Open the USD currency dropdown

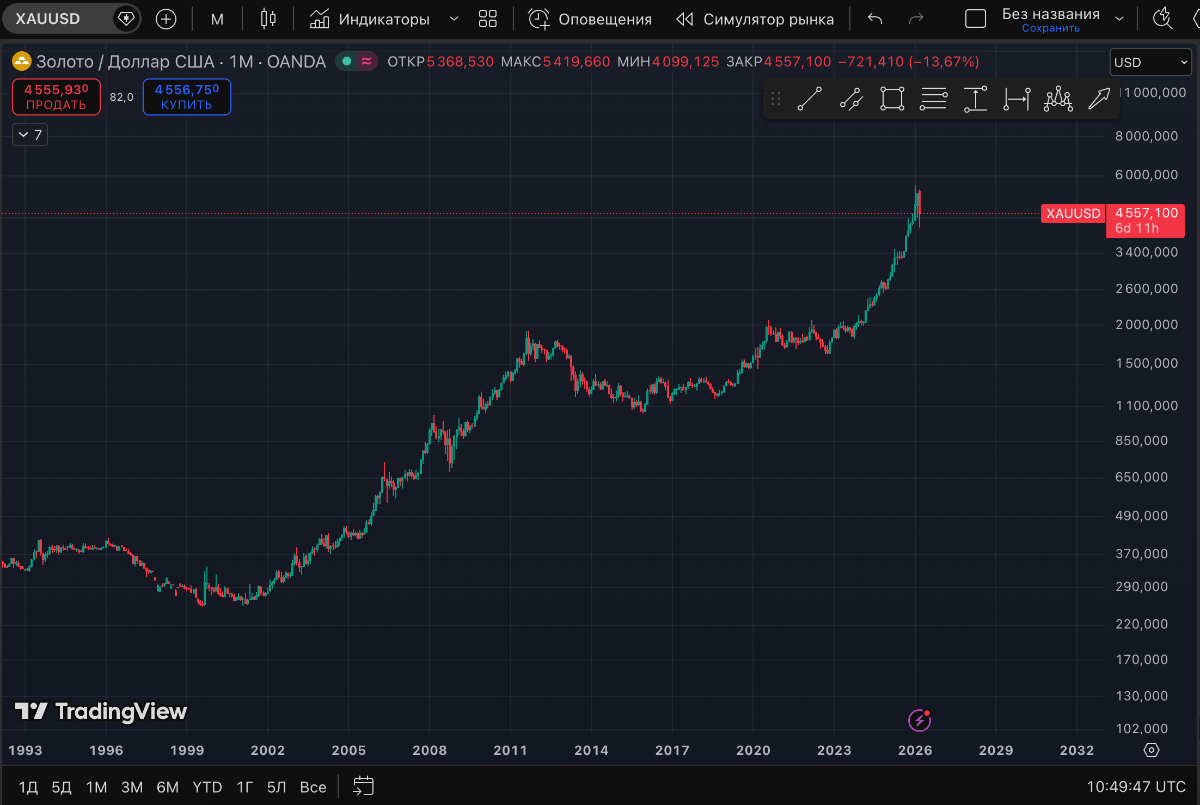[x=1149, y=61]
